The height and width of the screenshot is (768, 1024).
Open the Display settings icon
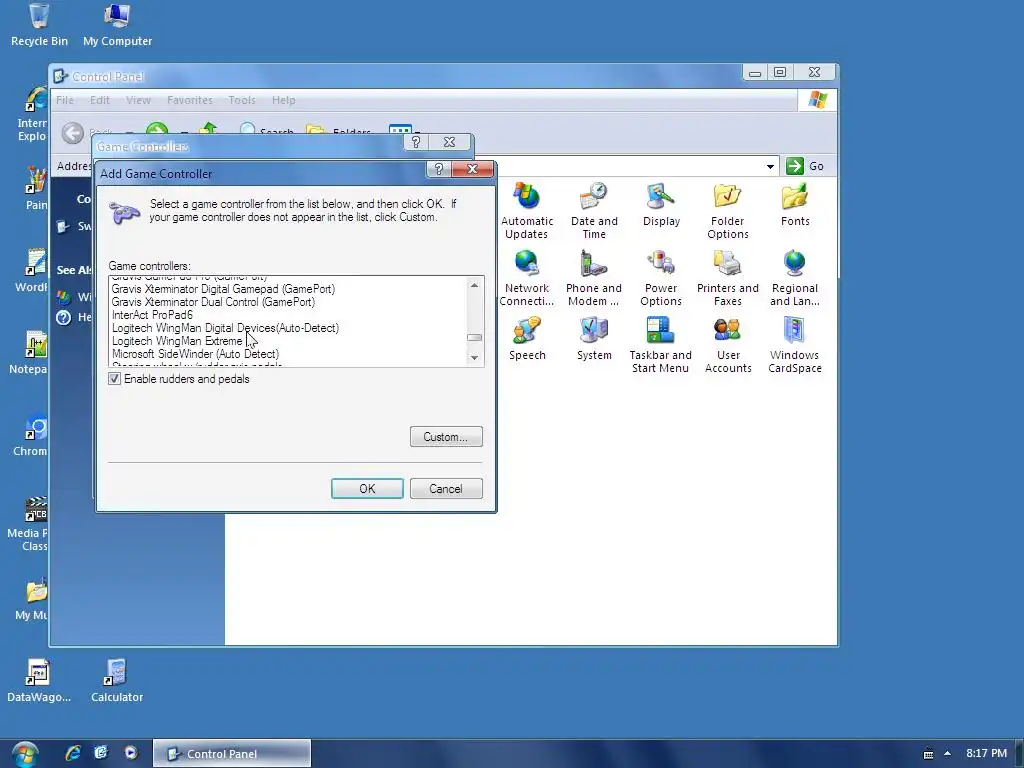point(661,204)
